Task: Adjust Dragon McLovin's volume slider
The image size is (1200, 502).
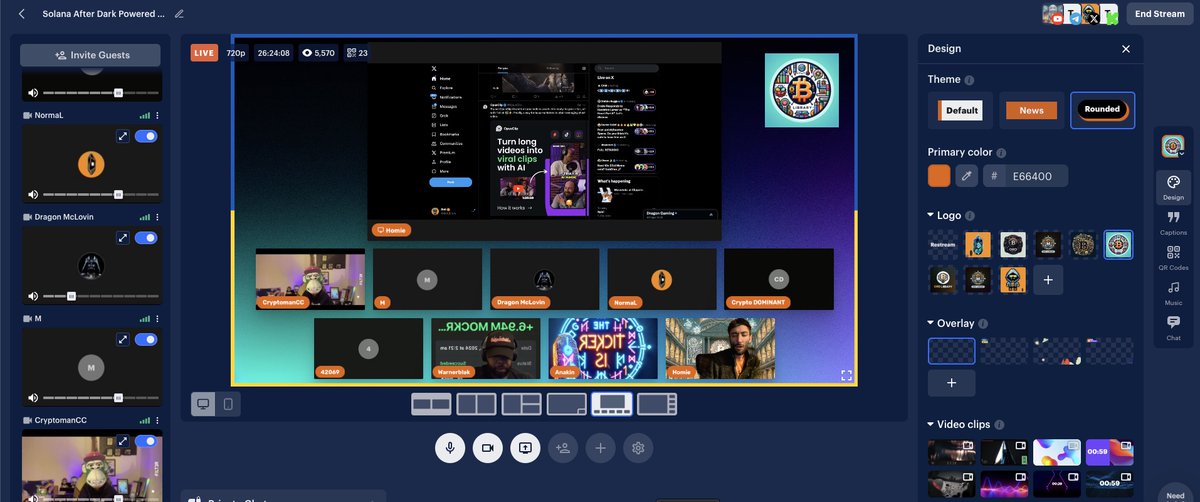Action: pyautogui.click(x=100, y=296)
